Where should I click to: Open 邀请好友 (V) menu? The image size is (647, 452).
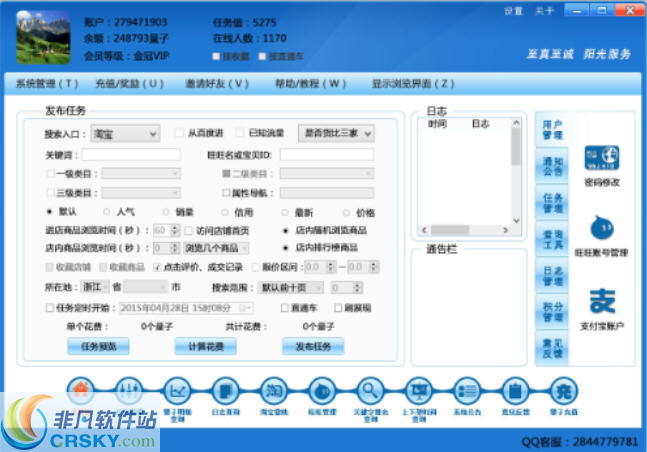coord(217,84)
